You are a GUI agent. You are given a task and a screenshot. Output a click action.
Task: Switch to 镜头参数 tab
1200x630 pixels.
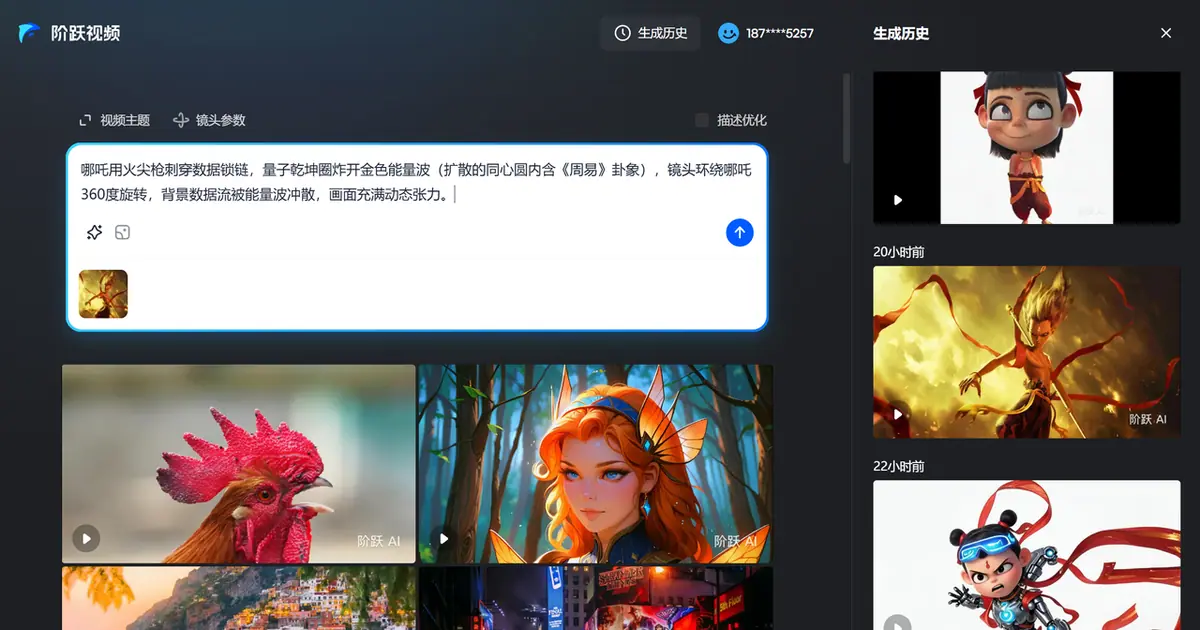pyautogui.click(x=209, y=120)
